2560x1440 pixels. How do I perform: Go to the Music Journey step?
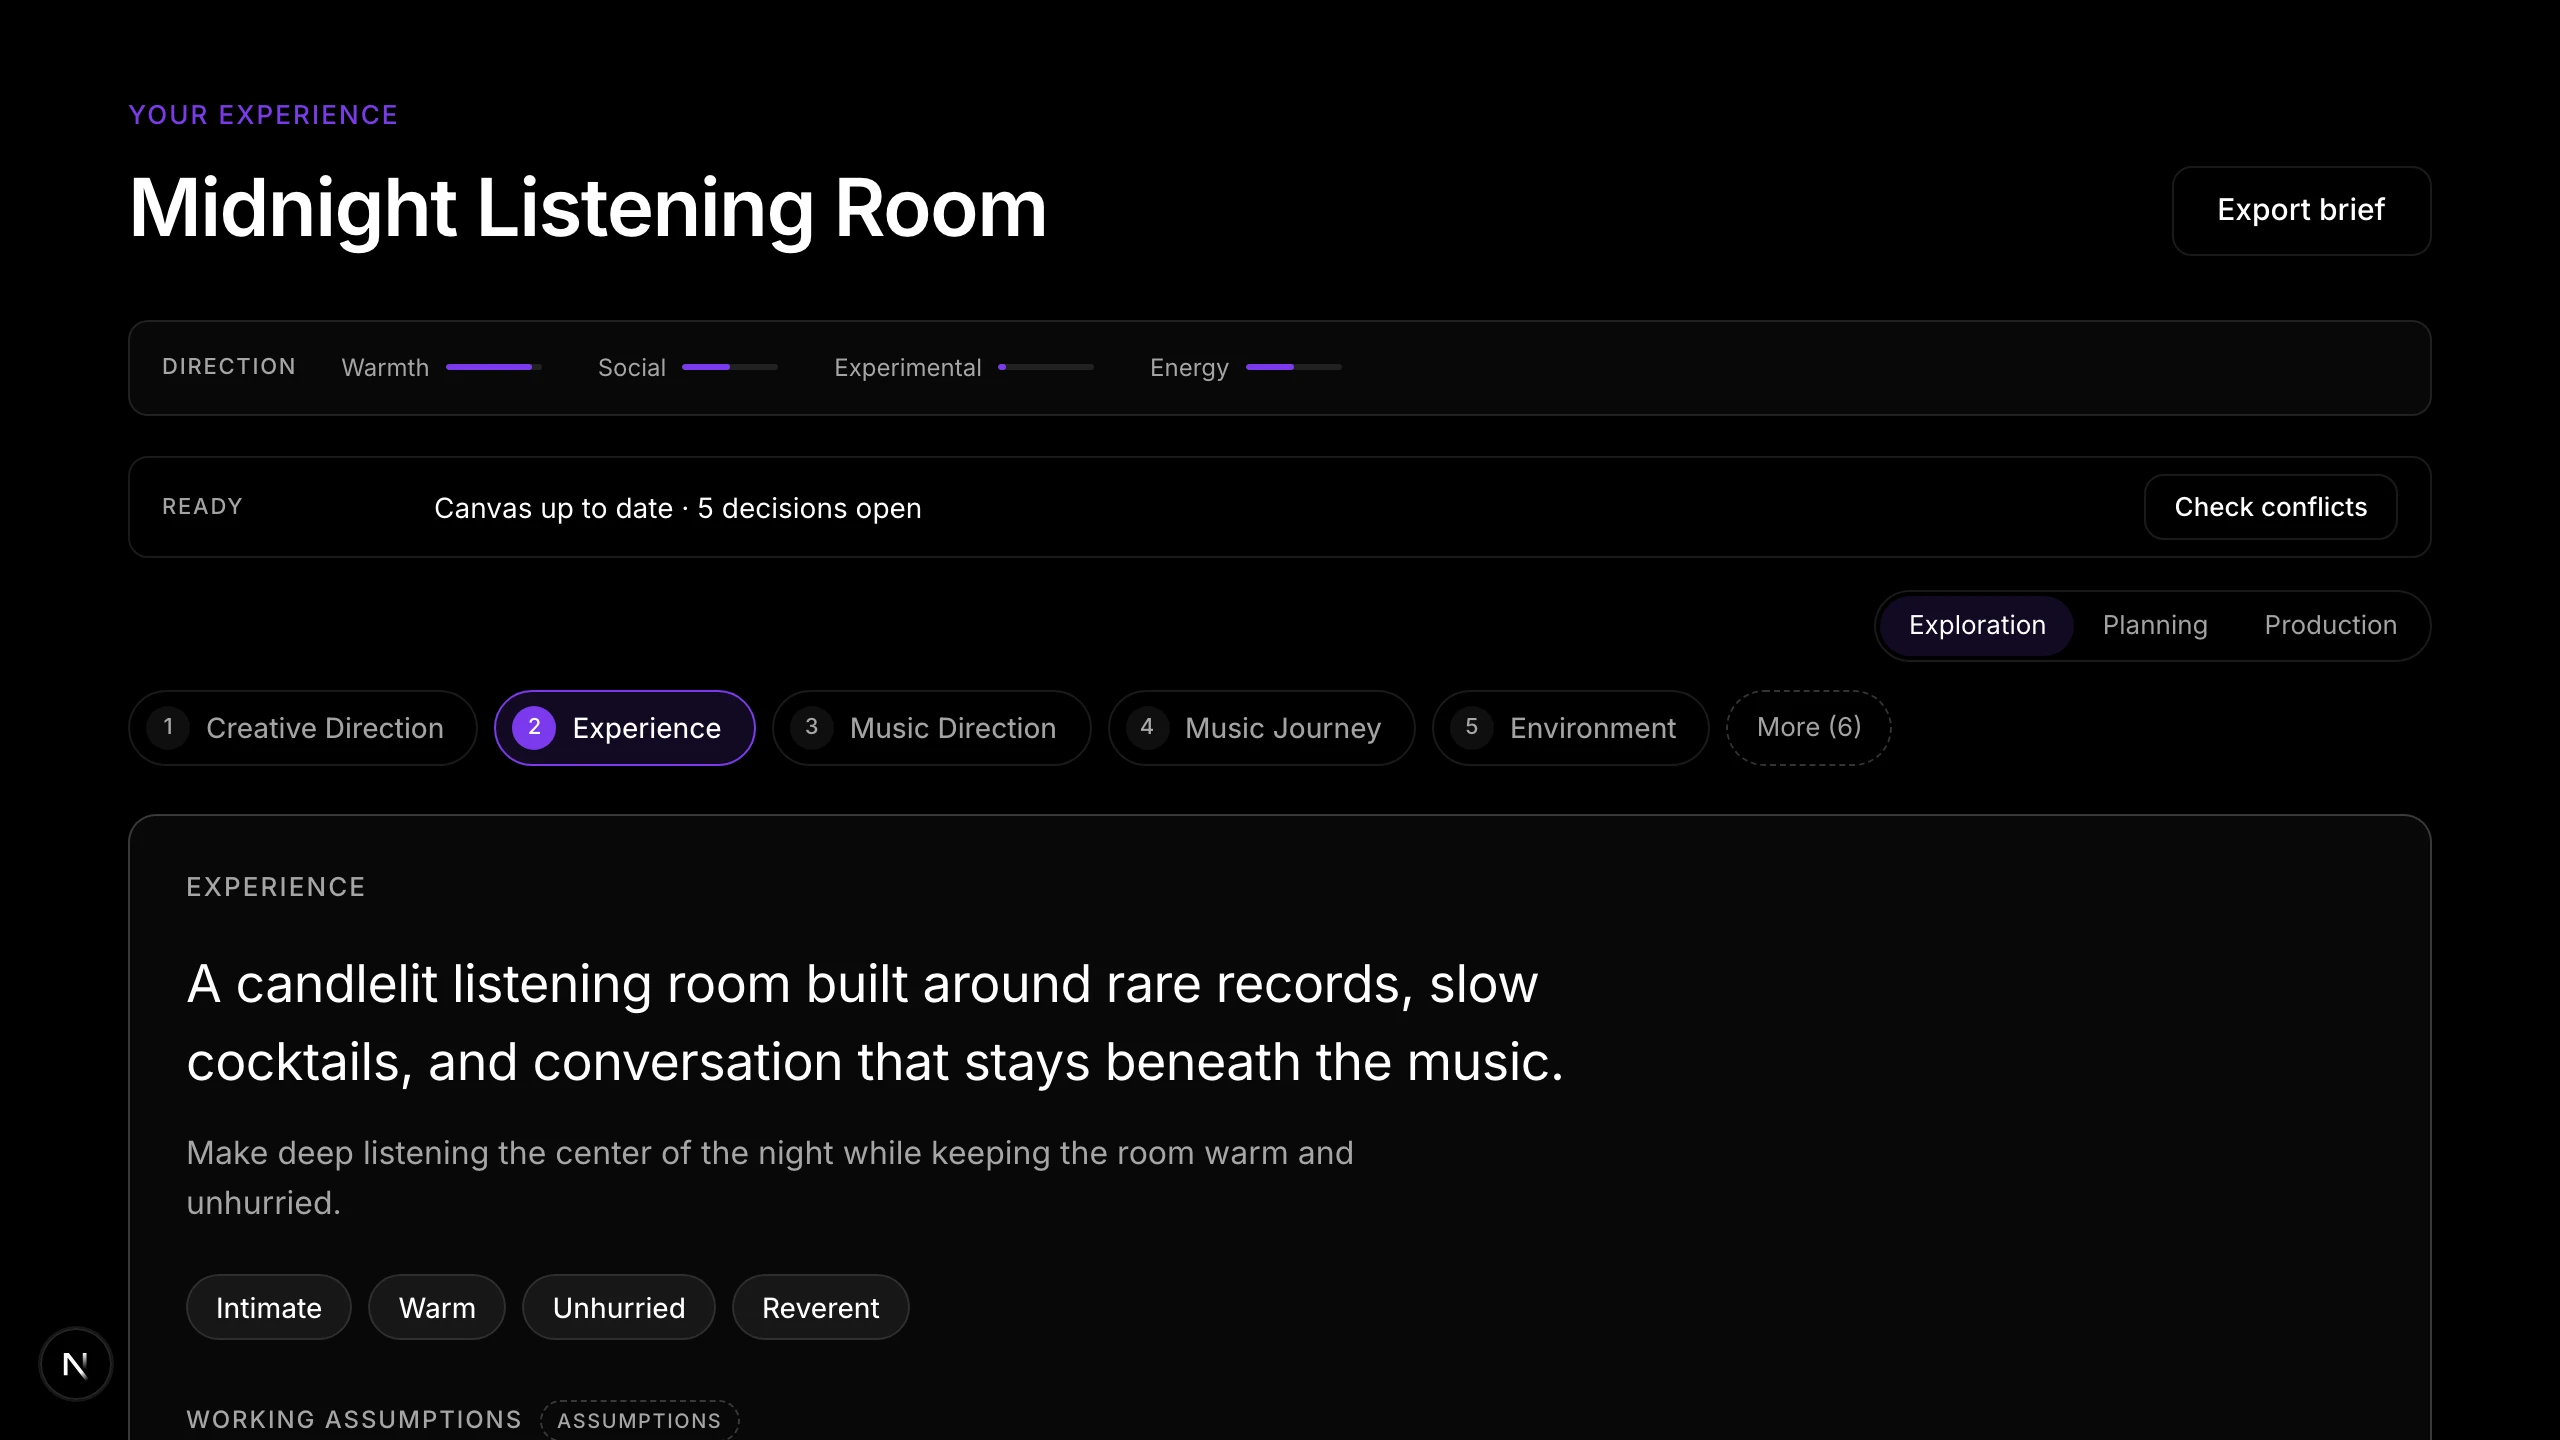click(x=1262, y=728)
